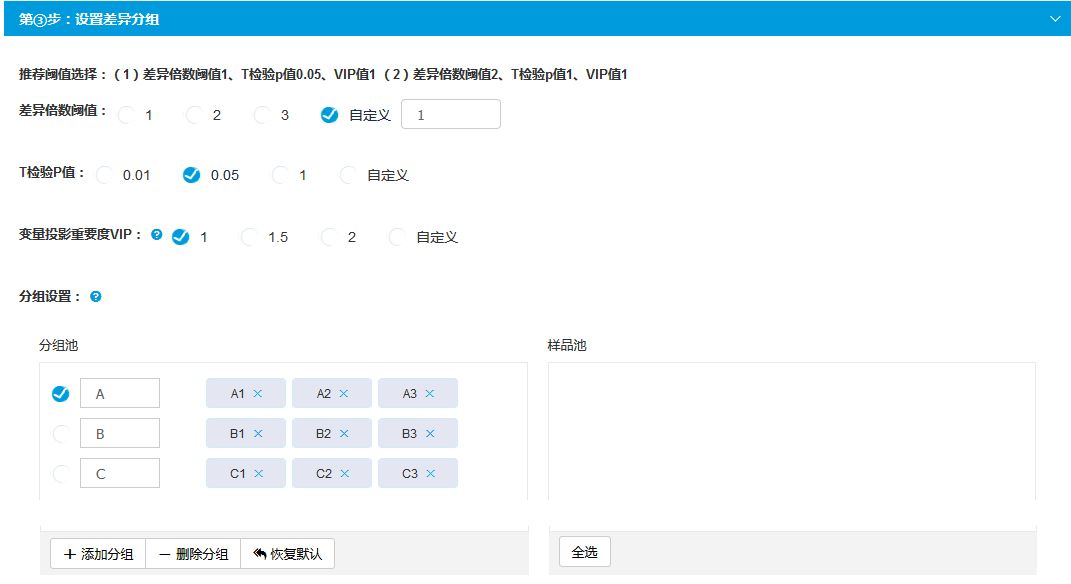The width and height of the screenshot is (1071, 584).
Task: Click the 添加分组 button
Action: (98, 554)
